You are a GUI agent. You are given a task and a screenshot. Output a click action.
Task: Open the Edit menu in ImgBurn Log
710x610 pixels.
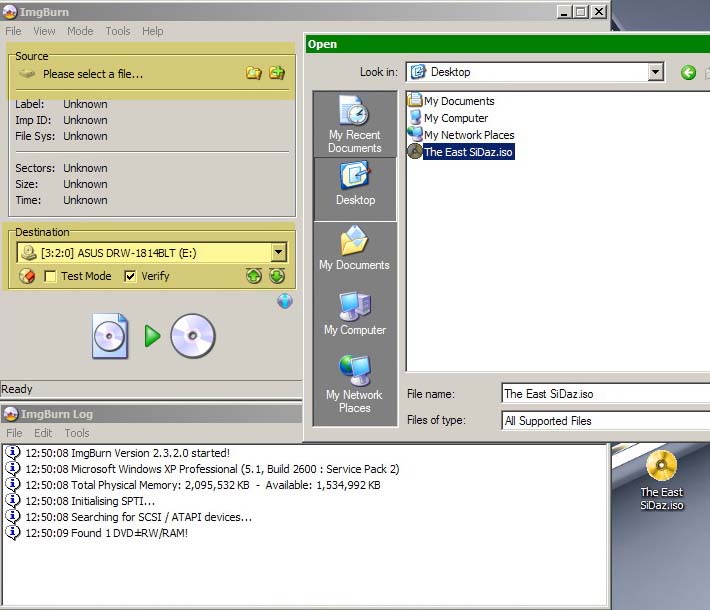pos(43,433)
